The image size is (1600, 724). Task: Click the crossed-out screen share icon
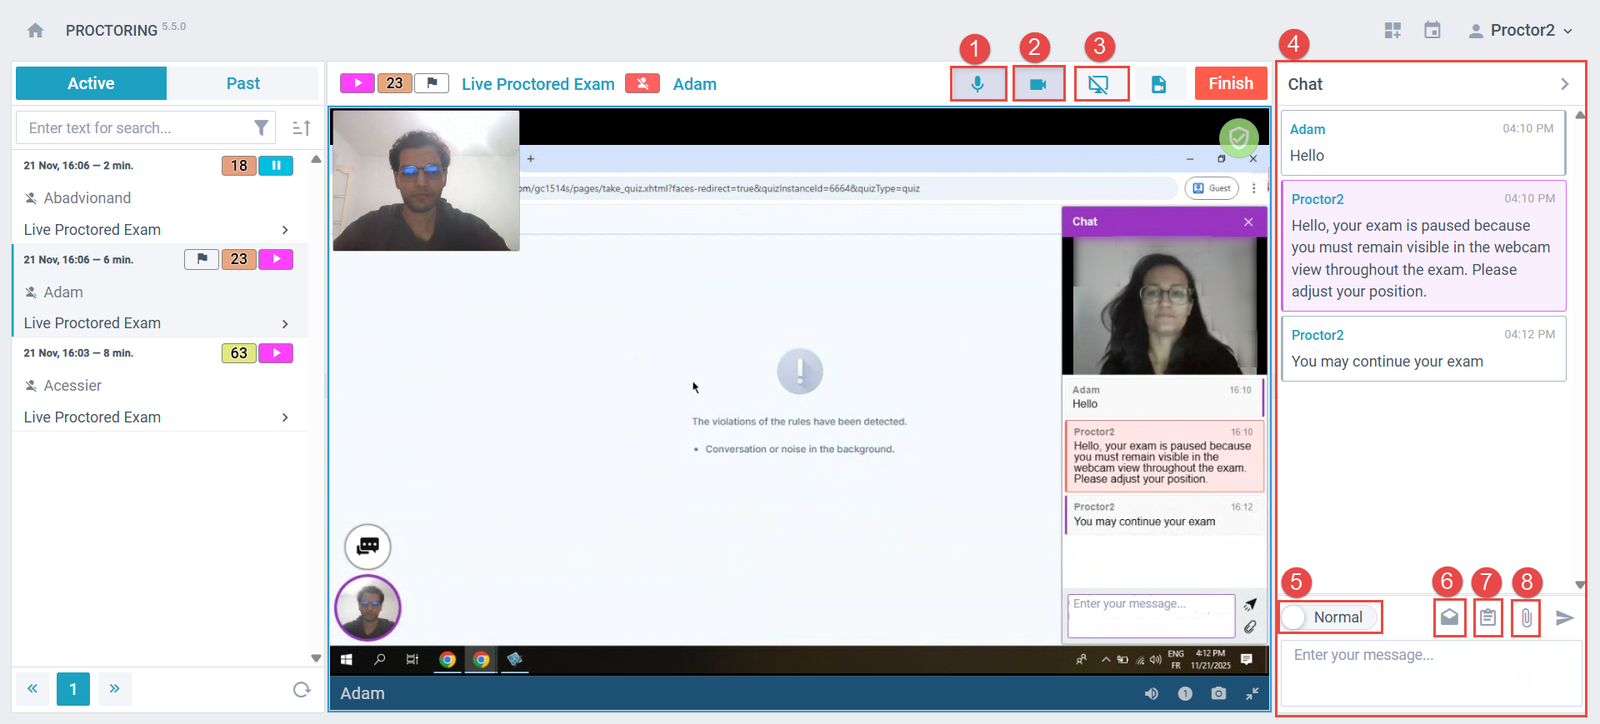(1099, 84)
